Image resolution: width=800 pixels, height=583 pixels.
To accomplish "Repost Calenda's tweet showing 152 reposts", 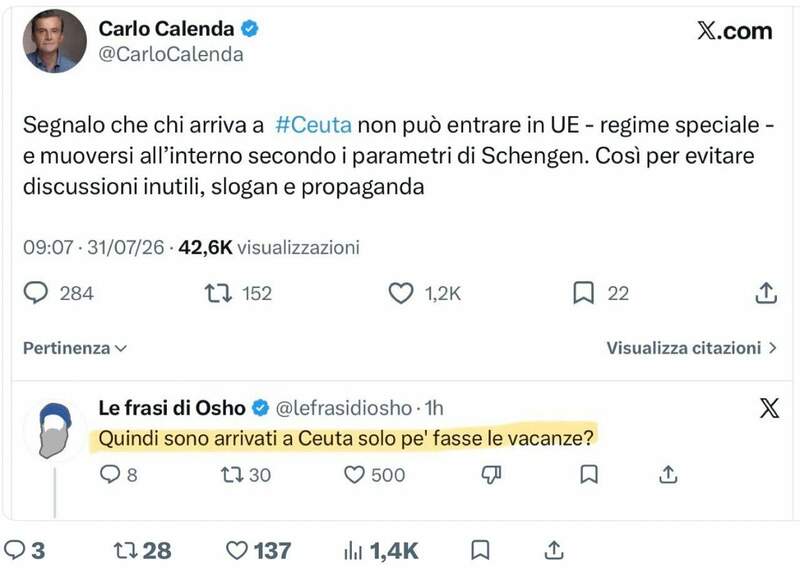I will 218,293.
